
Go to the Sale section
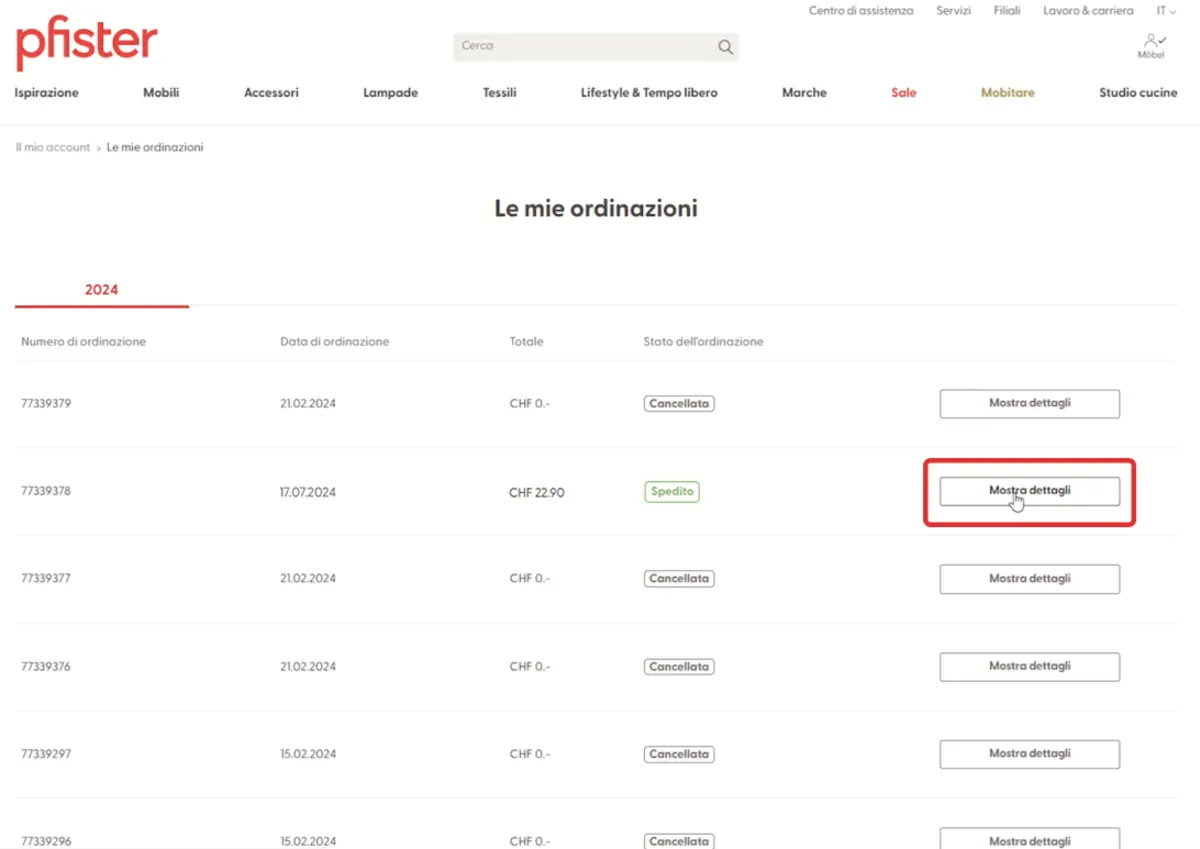pyautogui.click(x=903, y=93)
